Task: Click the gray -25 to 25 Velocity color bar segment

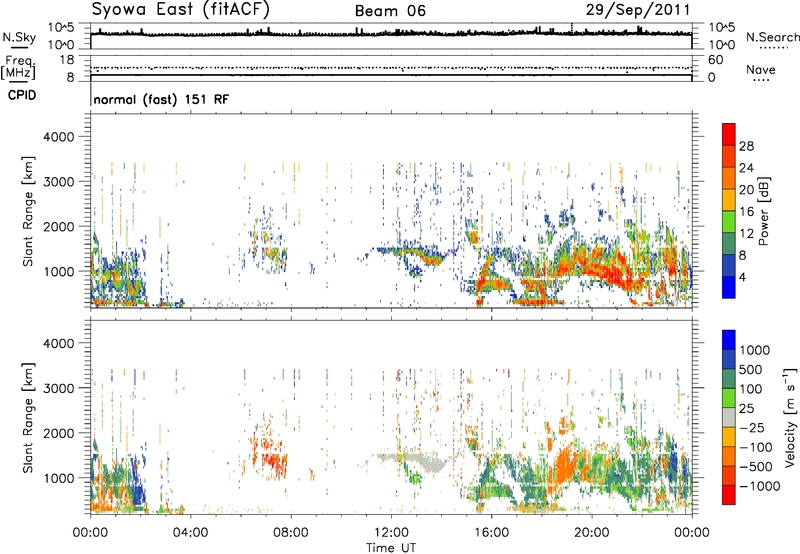Action: tap(729, 417)
